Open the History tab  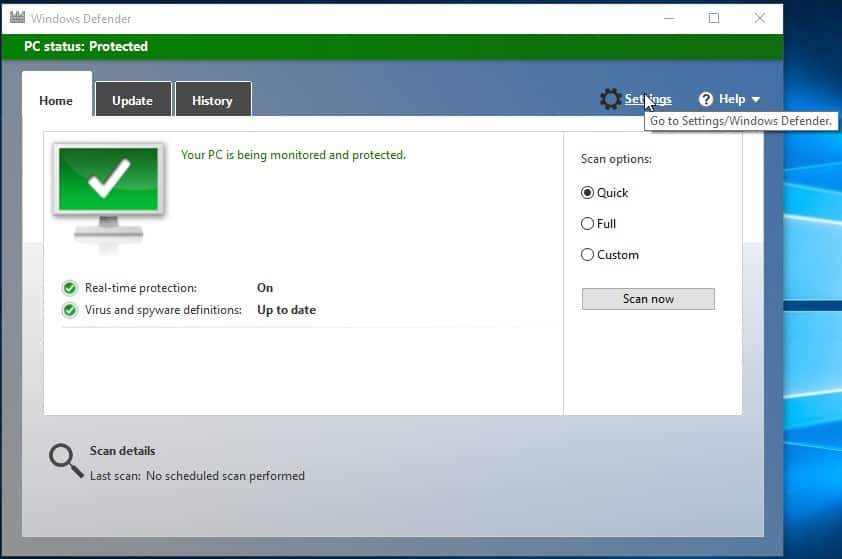[x=212, y=101]
